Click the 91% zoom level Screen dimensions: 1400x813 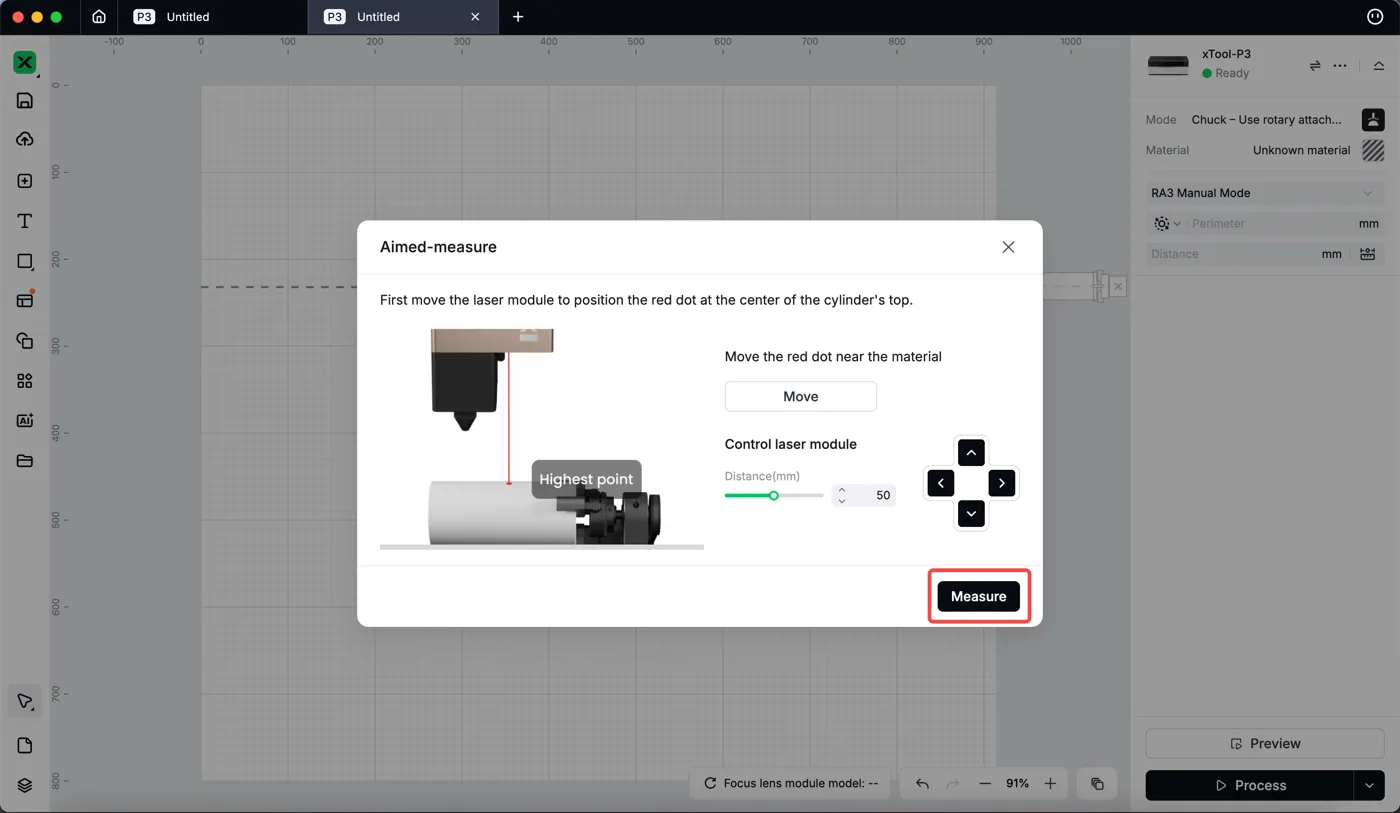pyautogui.click(x=1017, y=784)
